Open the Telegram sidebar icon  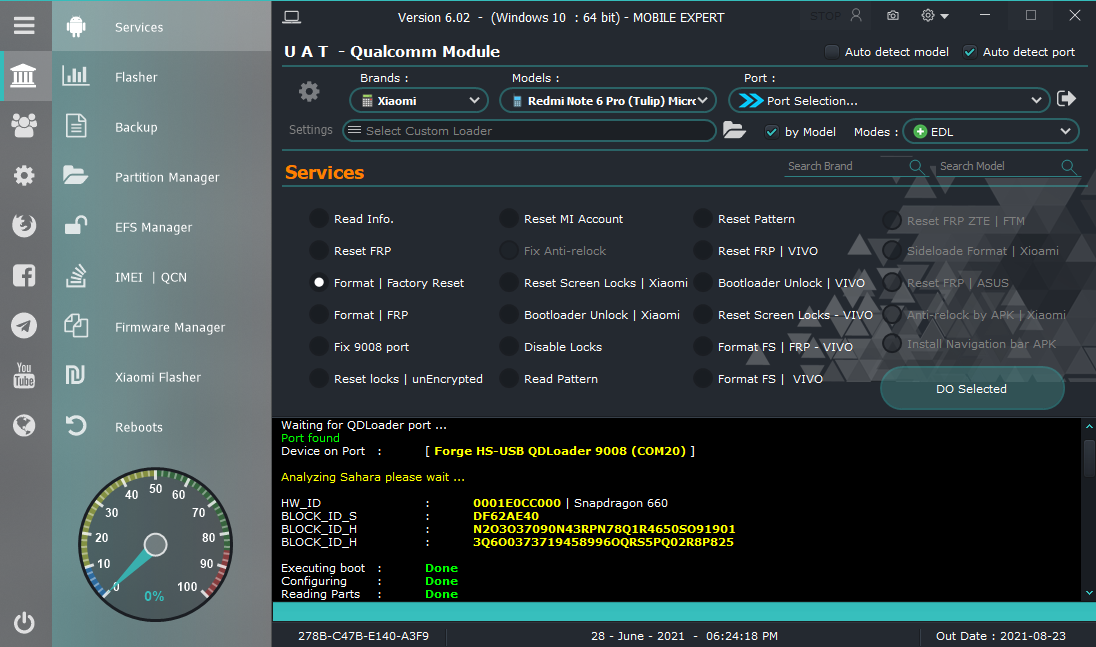24,326
